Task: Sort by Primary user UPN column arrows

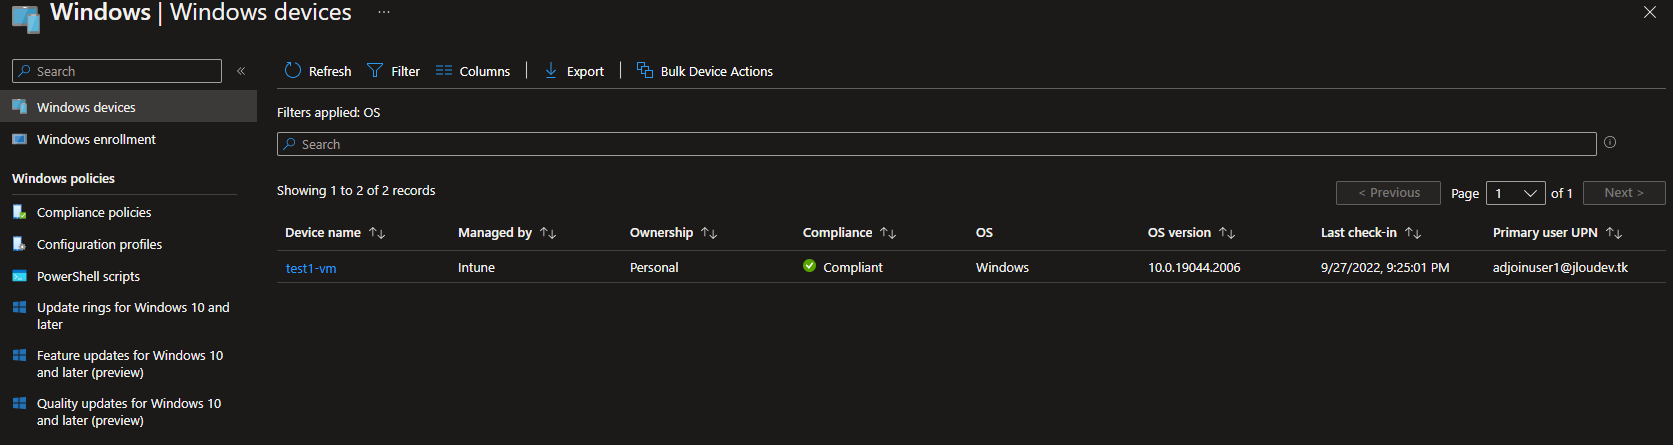Action: [x=1614, y=233]
